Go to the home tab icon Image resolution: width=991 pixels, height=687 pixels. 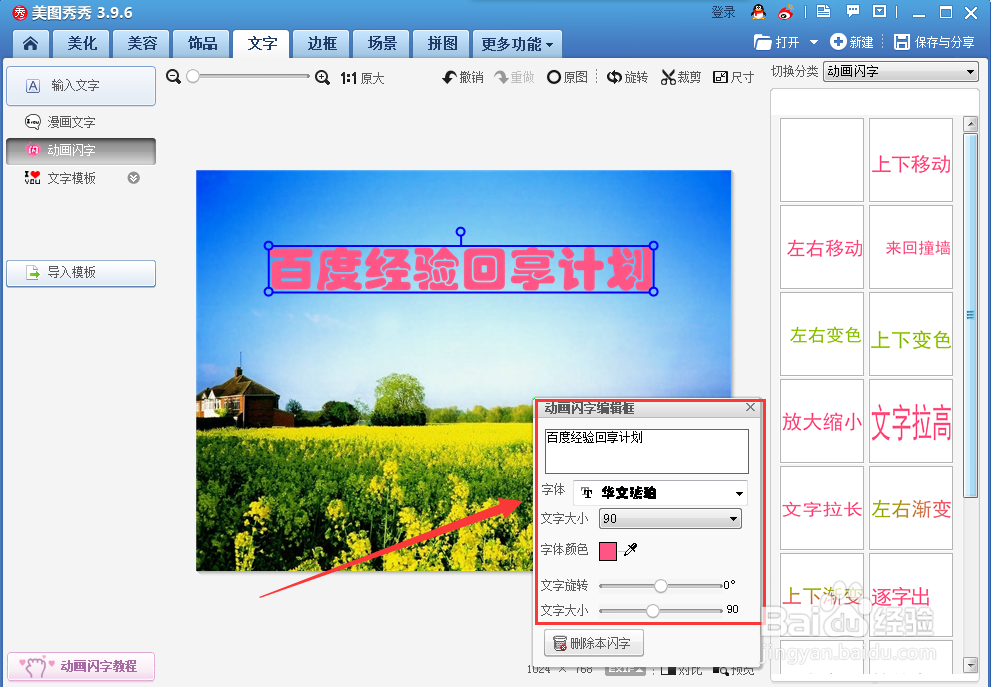click(x=30, y=44)
